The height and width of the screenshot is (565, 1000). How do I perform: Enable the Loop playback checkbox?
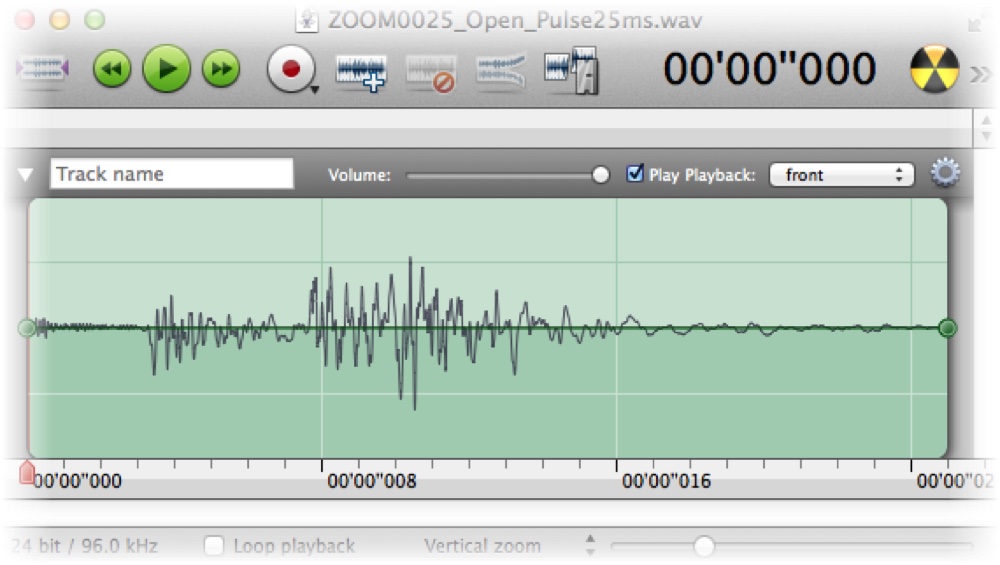point(214,546)
